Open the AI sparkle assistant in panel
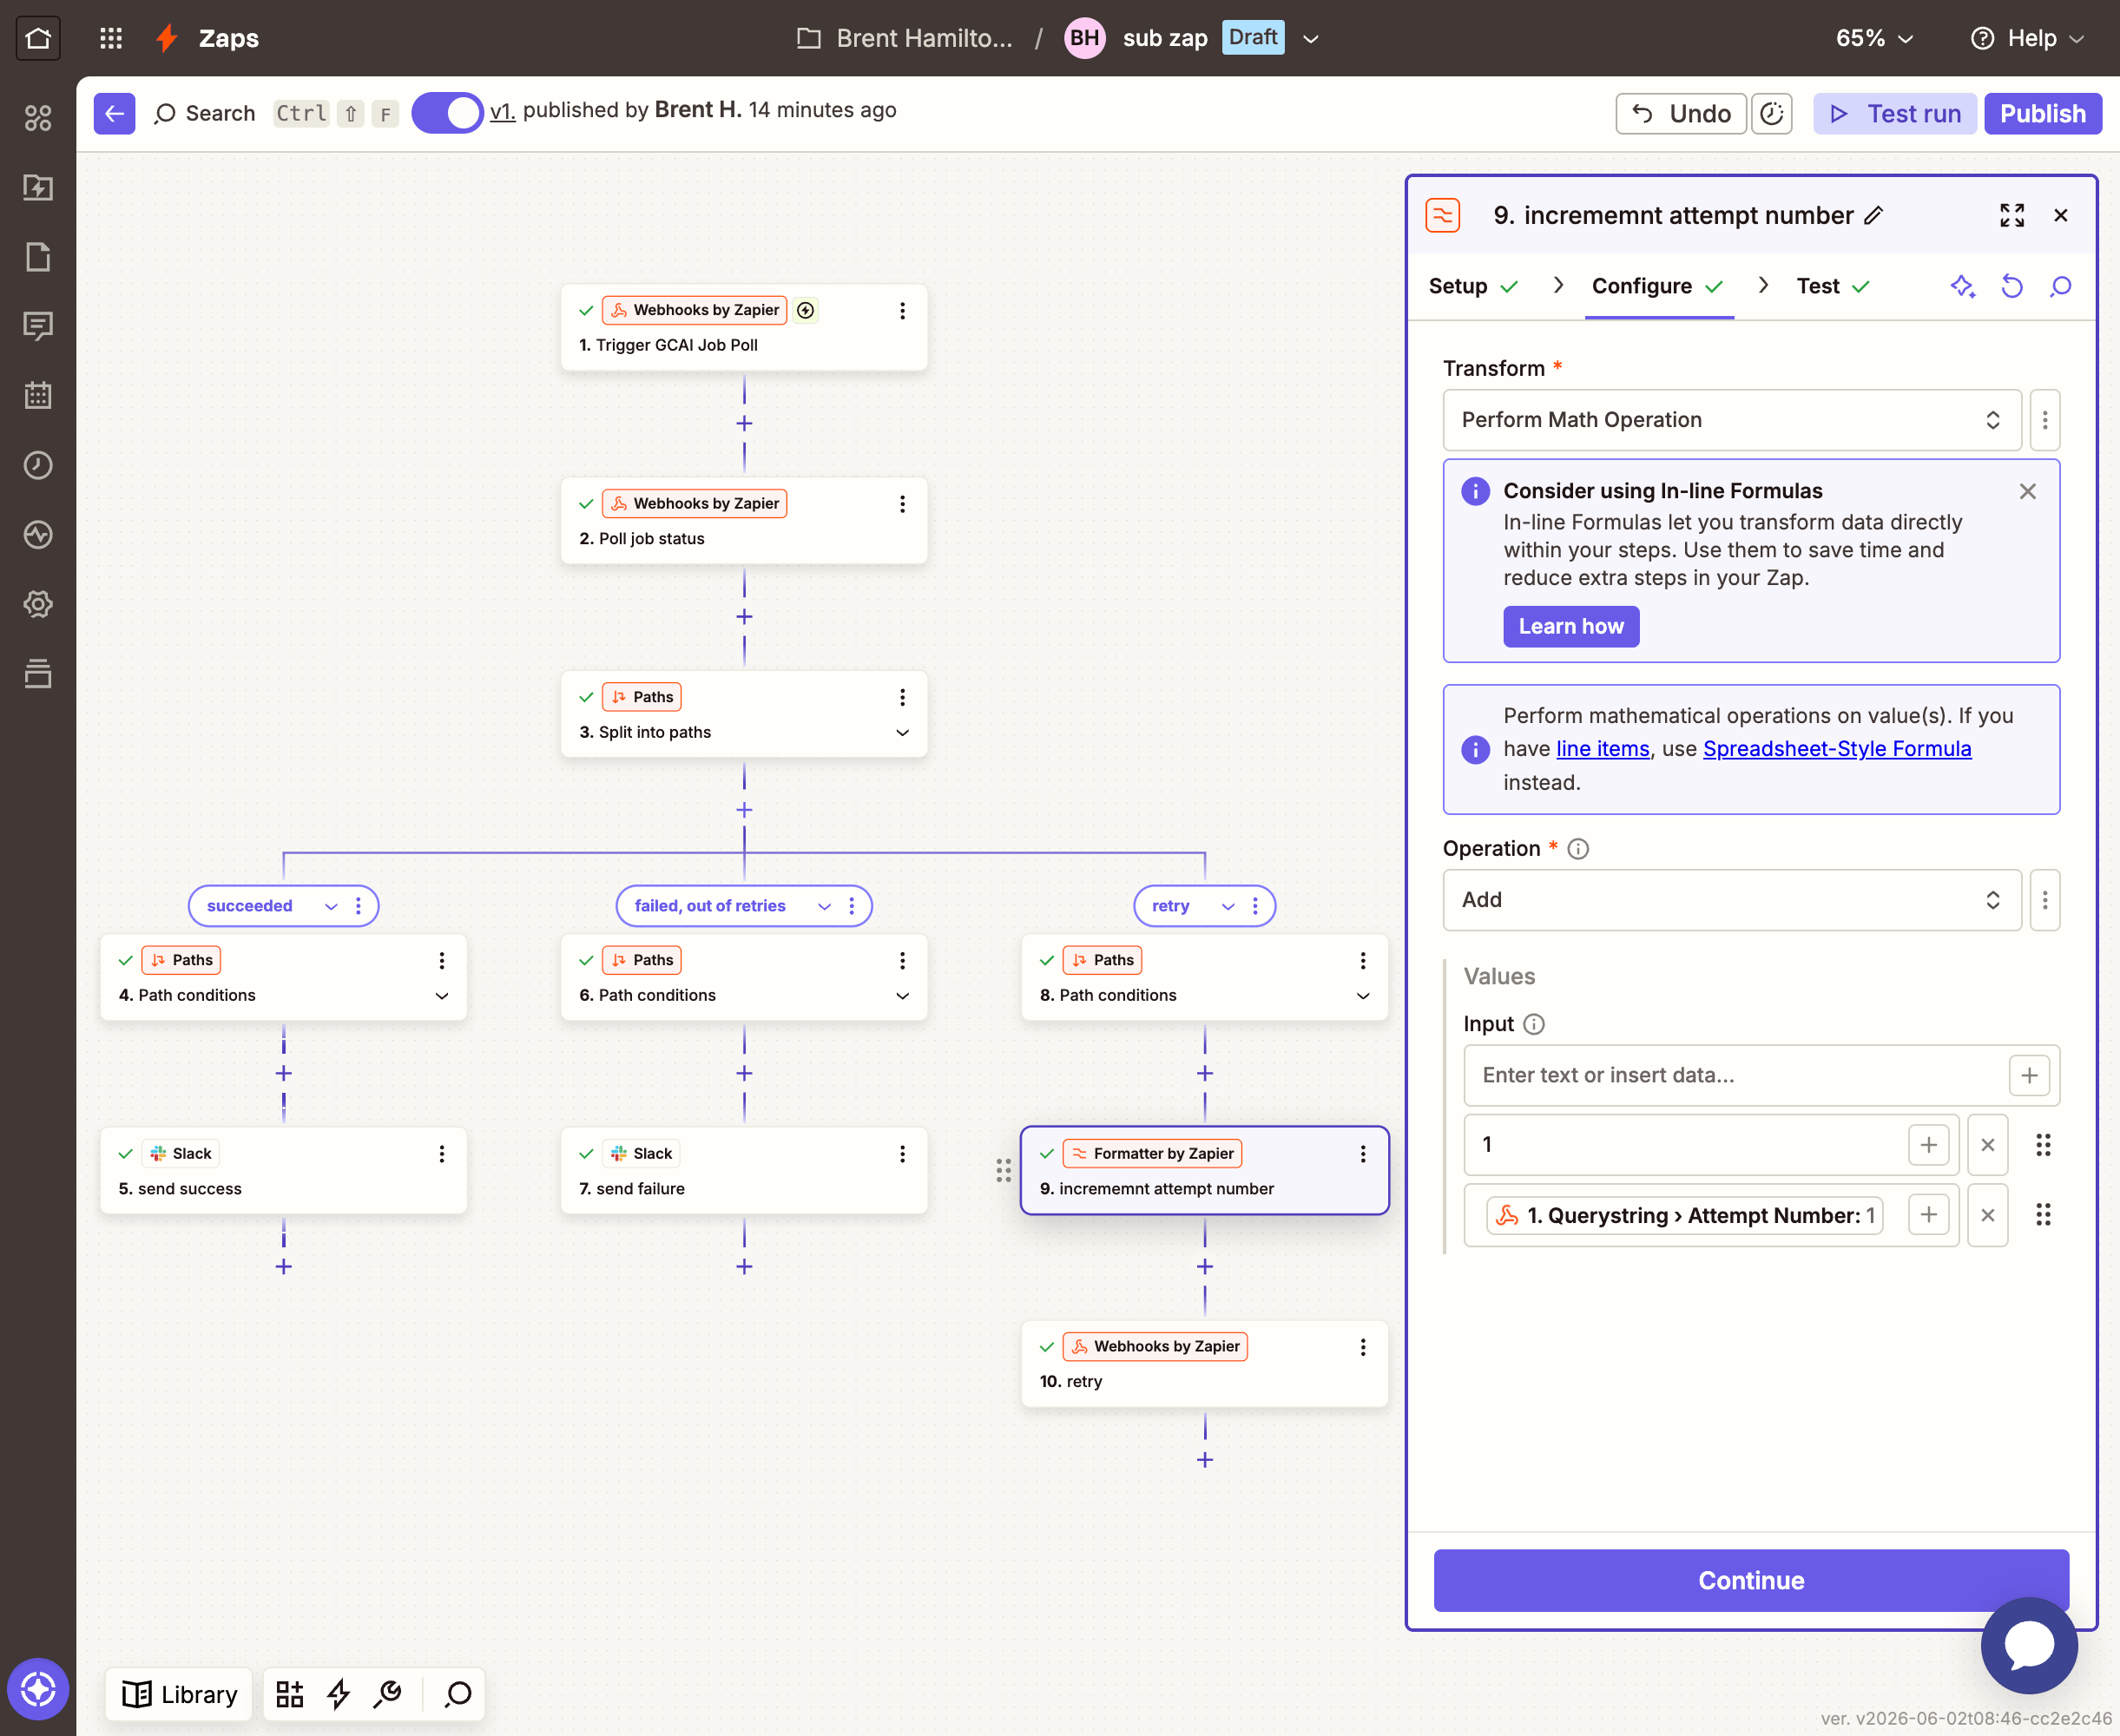Viewport: 2120px width, 1736px height. tap(1962, 286)
